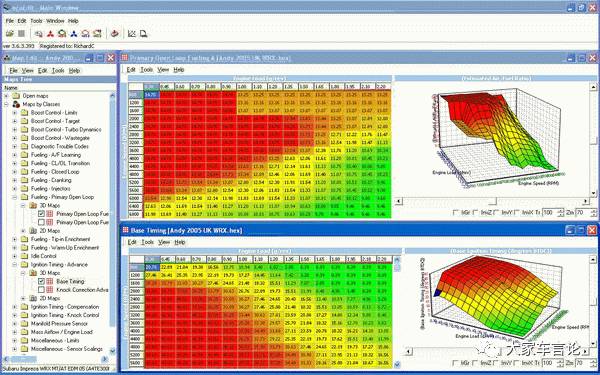Expand 2D Maps under Ignition Timing - Advance
The image size is (600, 375).
[23, 298]
